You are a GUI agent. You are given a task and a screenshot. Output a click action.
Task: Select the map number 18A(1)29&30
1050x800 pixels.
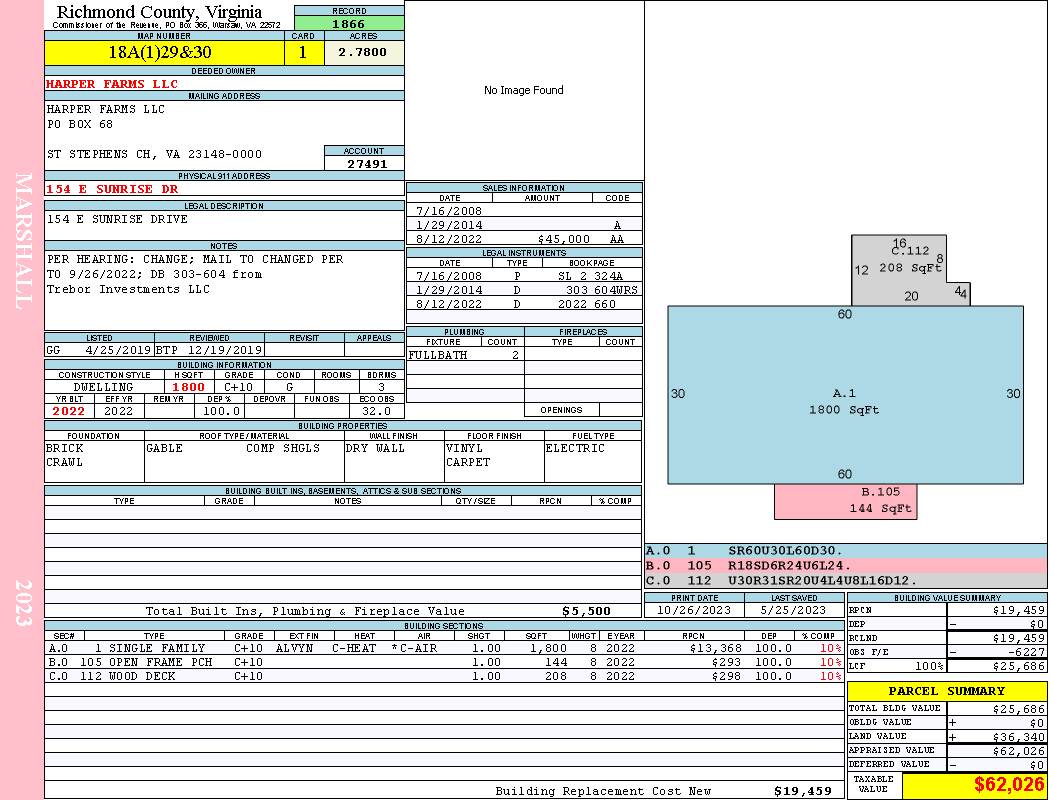(x=159, y=52)
